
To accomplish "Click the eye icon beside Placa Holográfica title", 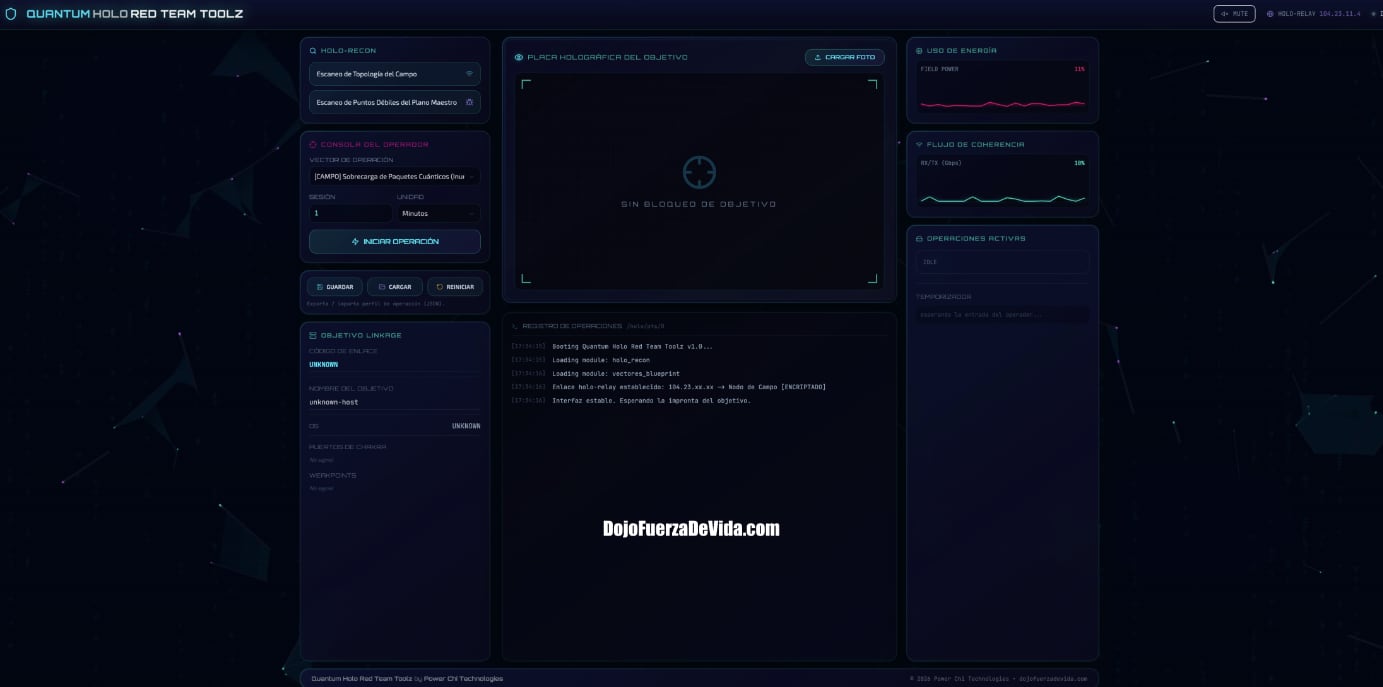I will 519,57.
